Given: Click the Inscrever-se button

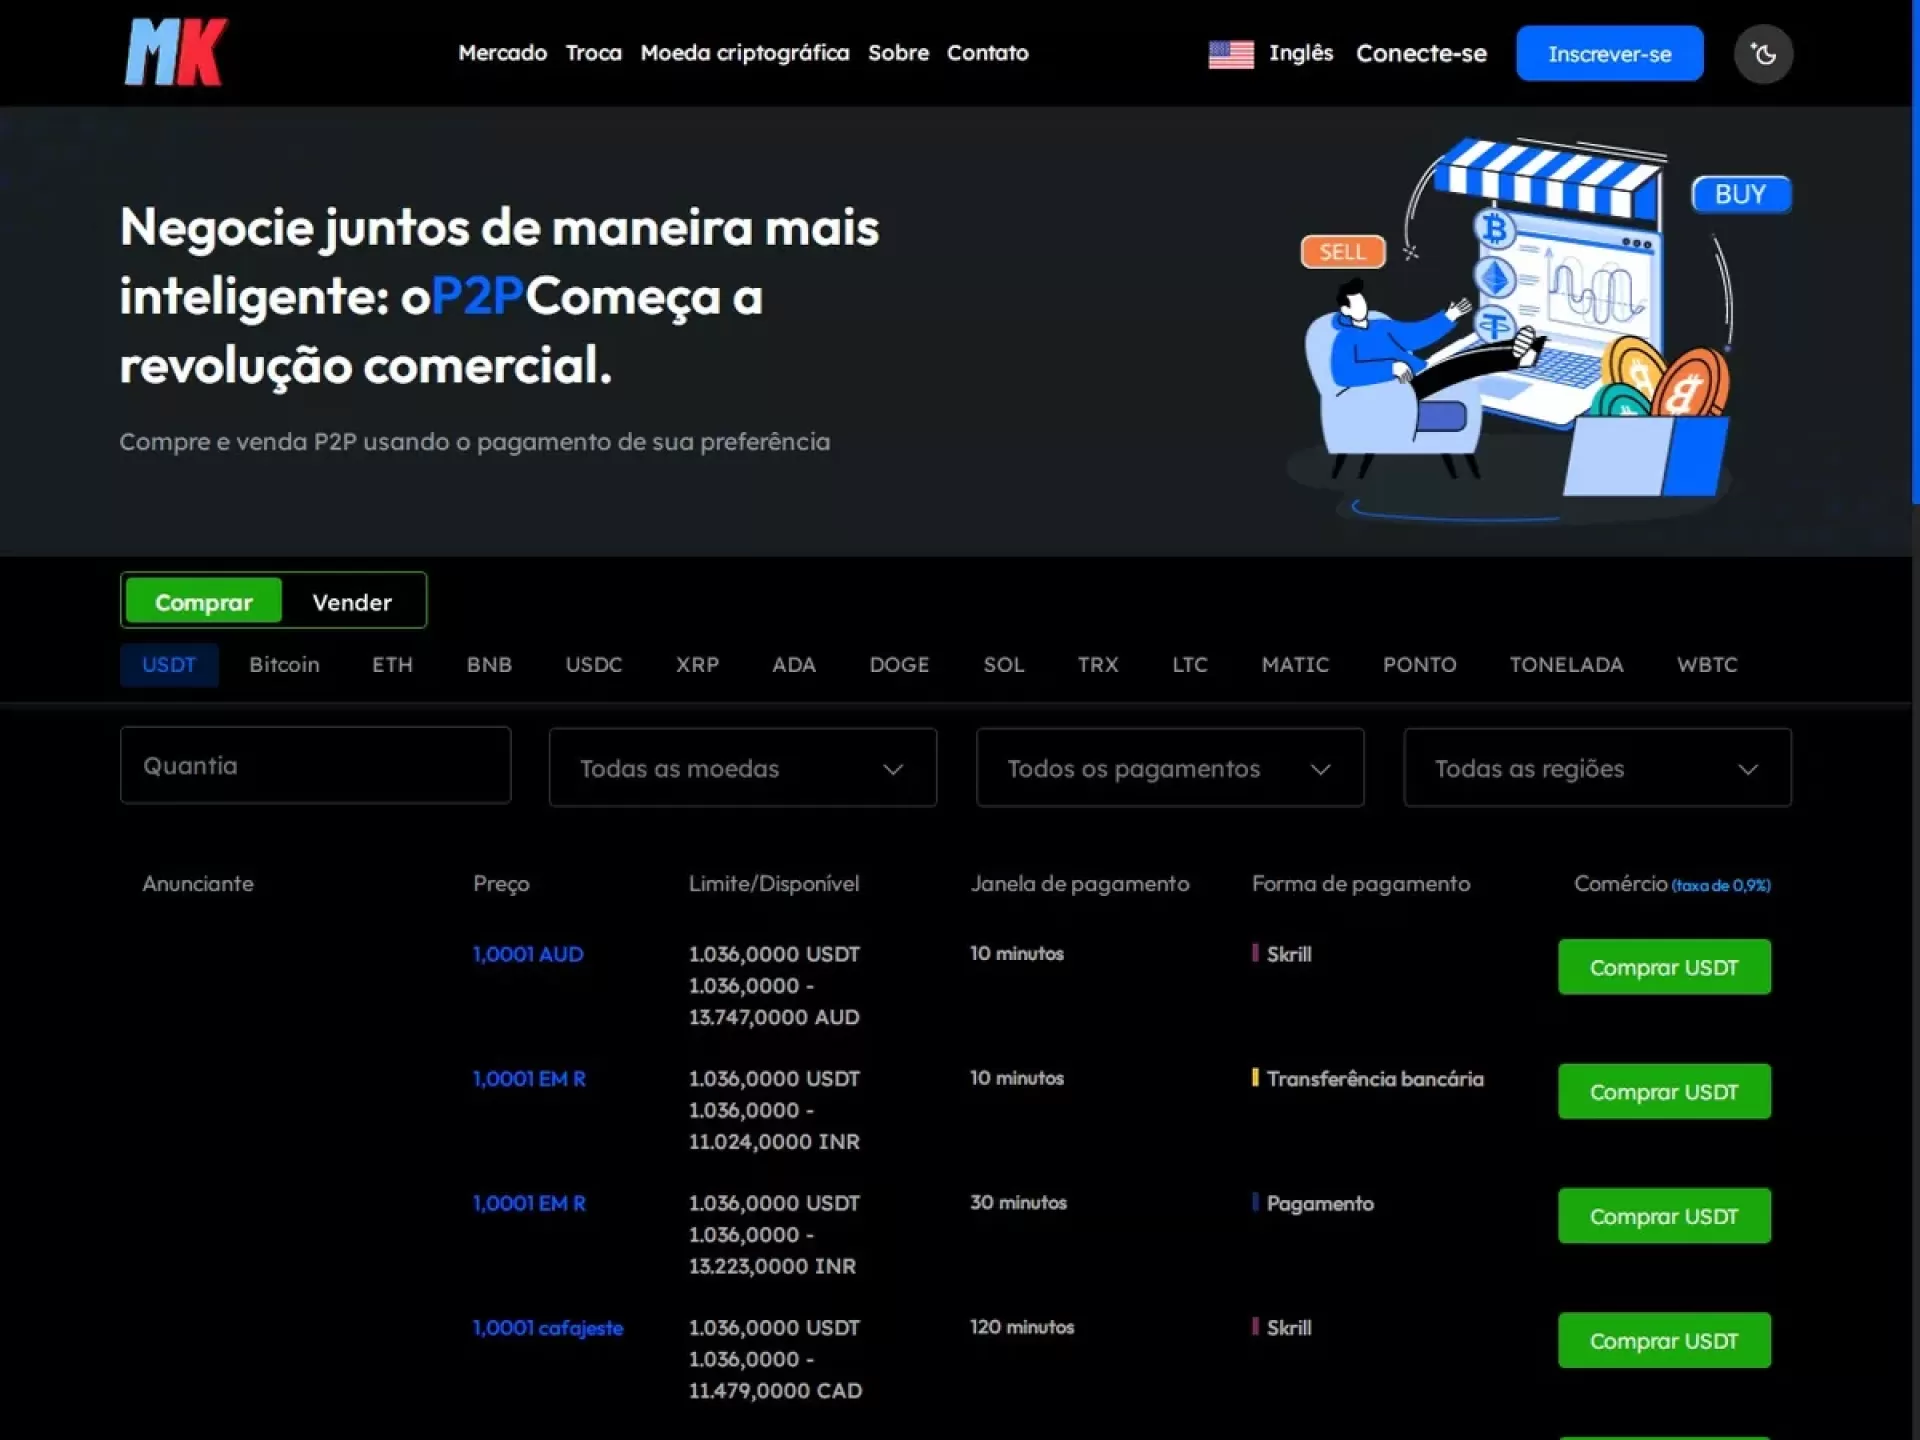Looking at the screenshot, I should tap(1609, 54).
